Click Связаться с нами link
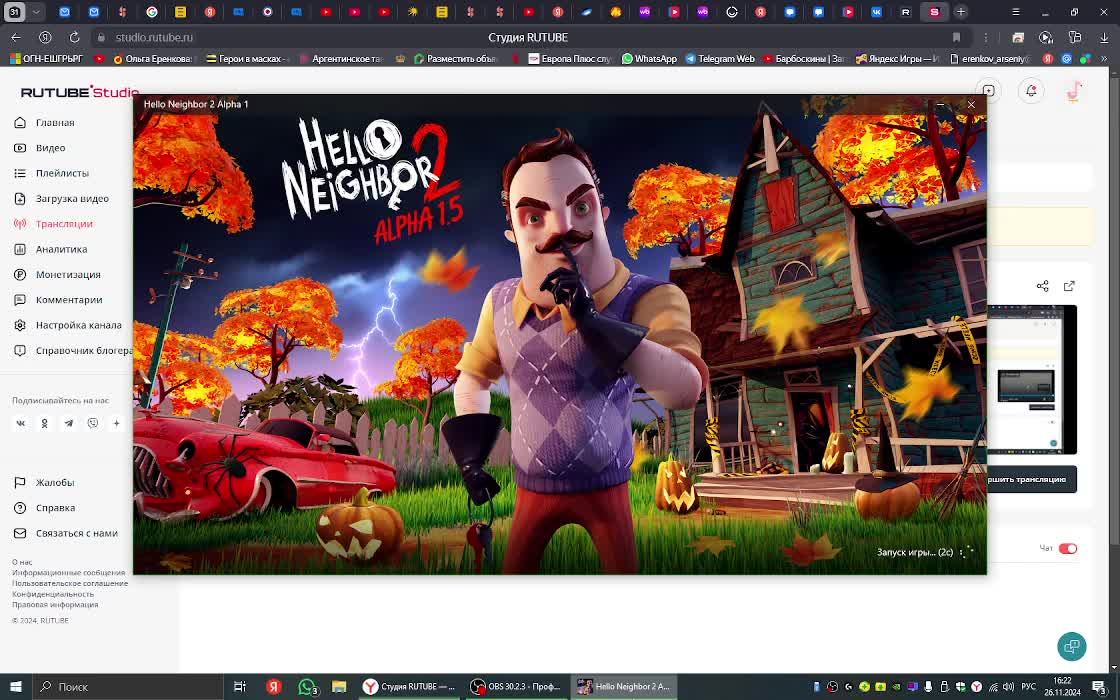Screen dimensions: 1120x700 [x=76, y=533]
